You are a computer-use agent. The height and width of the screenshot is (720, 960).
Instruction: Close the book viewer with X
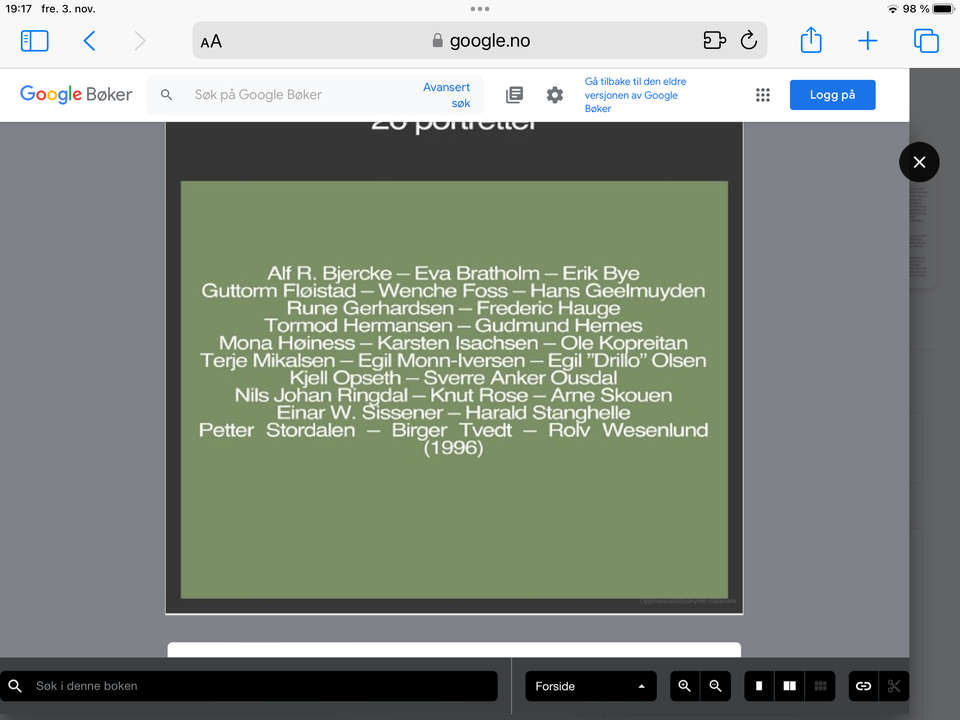[x=919, y=162]
